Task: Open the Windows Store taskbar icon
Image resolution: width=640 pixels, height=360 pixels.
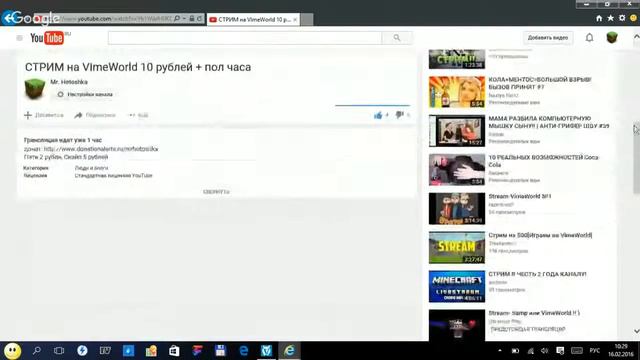Action: click(x=174, y=351)
